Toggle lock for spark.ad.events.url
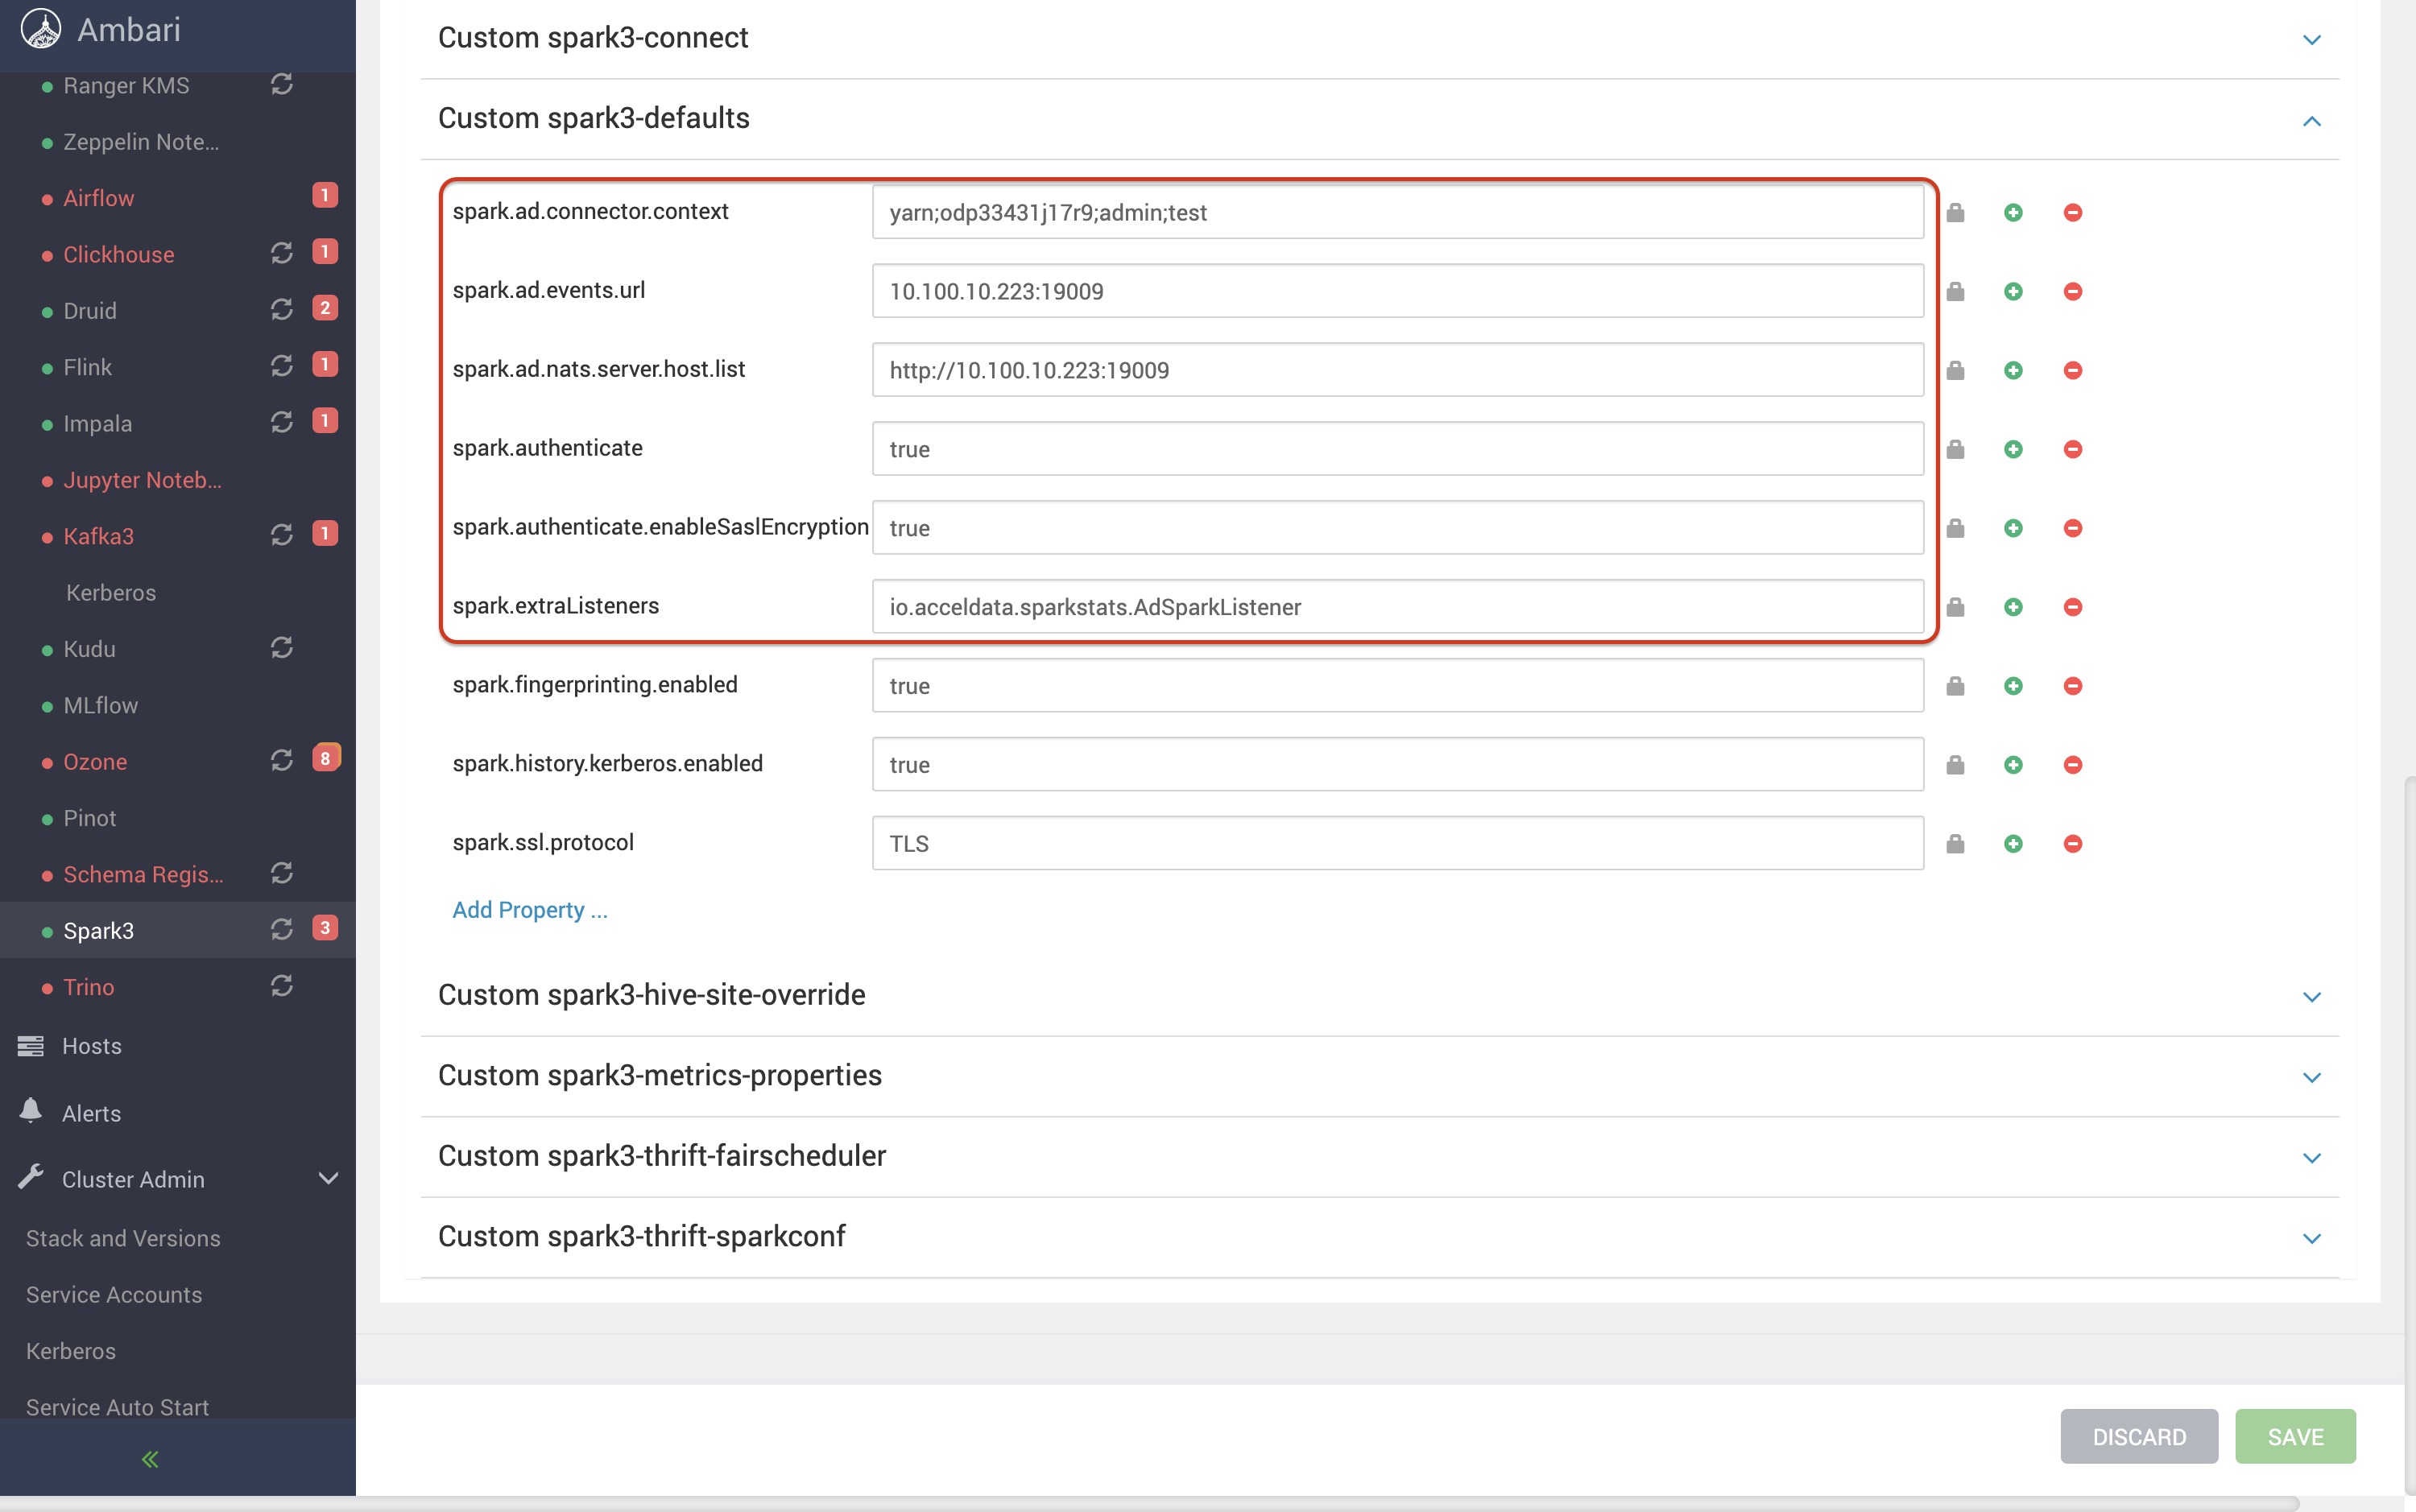This screenshot has height=1512, width=2416. [1955, 291]
